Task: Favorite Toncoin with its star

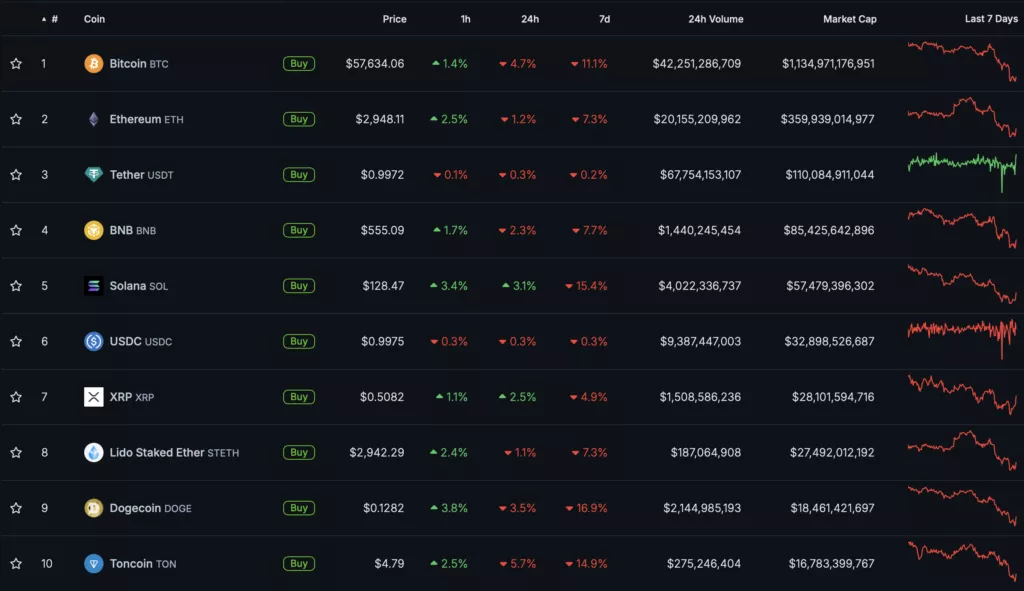Action: pyautogui.click(x=16, y=564)
